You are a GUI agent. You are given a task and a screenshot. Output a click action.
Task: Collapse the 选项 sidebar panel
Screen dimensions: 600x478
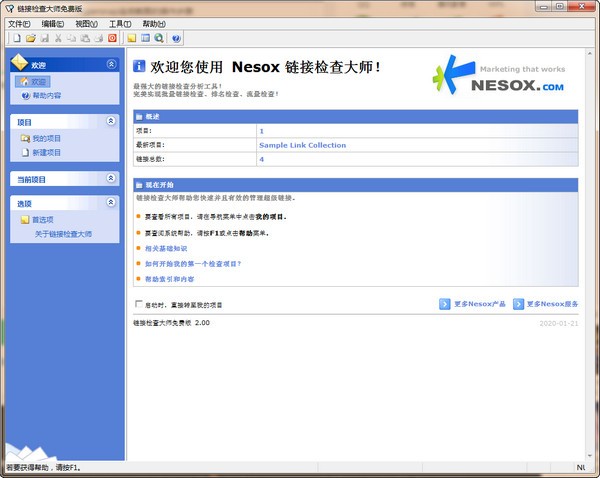pos(110,203)
